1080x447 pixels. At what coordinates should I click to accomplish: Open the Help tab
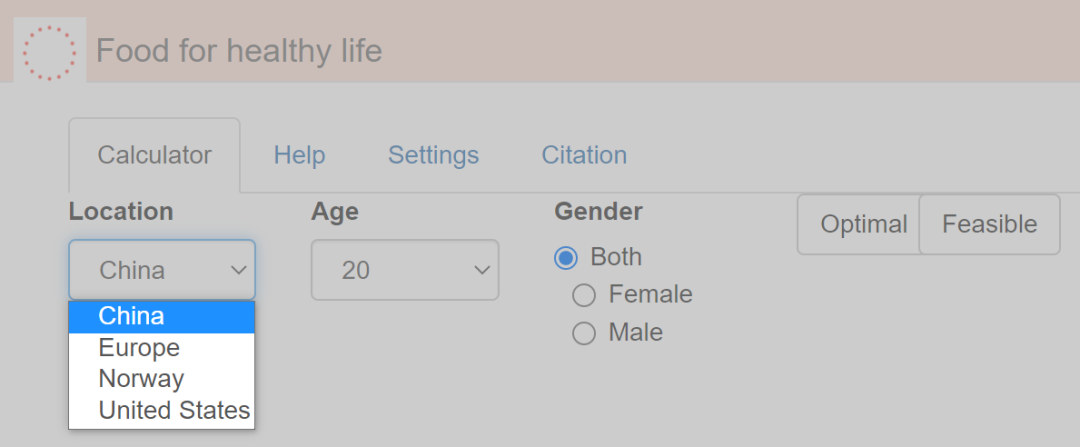299,156
